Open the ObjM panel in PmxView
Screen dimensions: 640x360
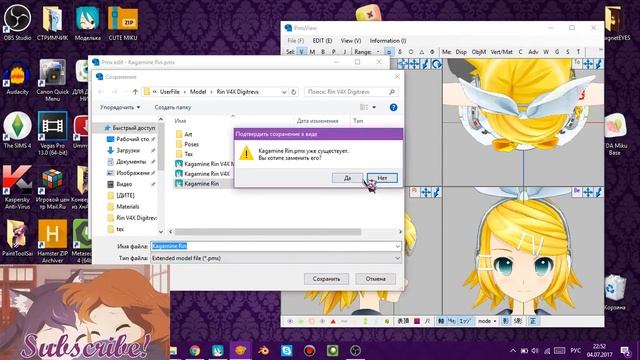[478, 52]
